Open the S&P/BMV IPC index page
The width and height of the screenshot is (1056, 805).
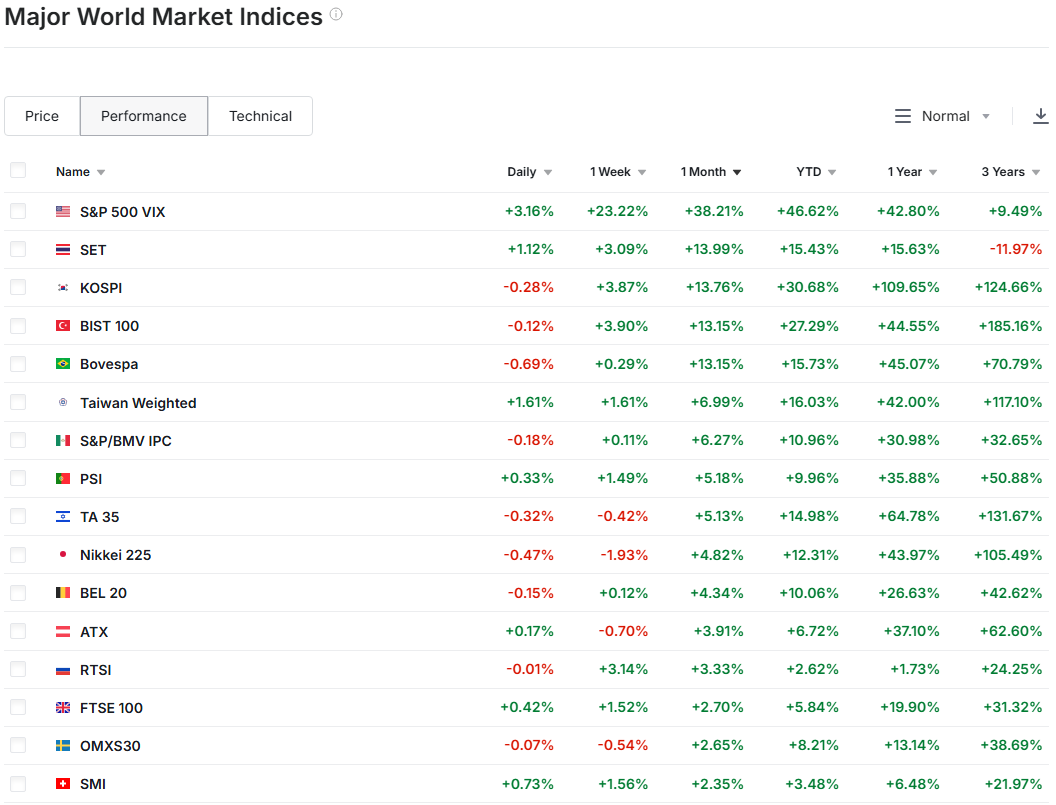coord(126,441)
